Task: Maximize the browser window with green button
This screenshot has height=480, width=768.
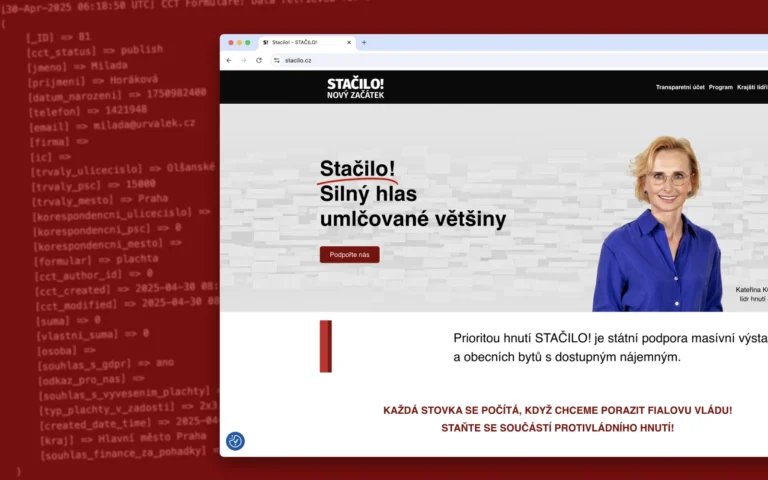Action: pyautogui.click(x=248, y=43)
